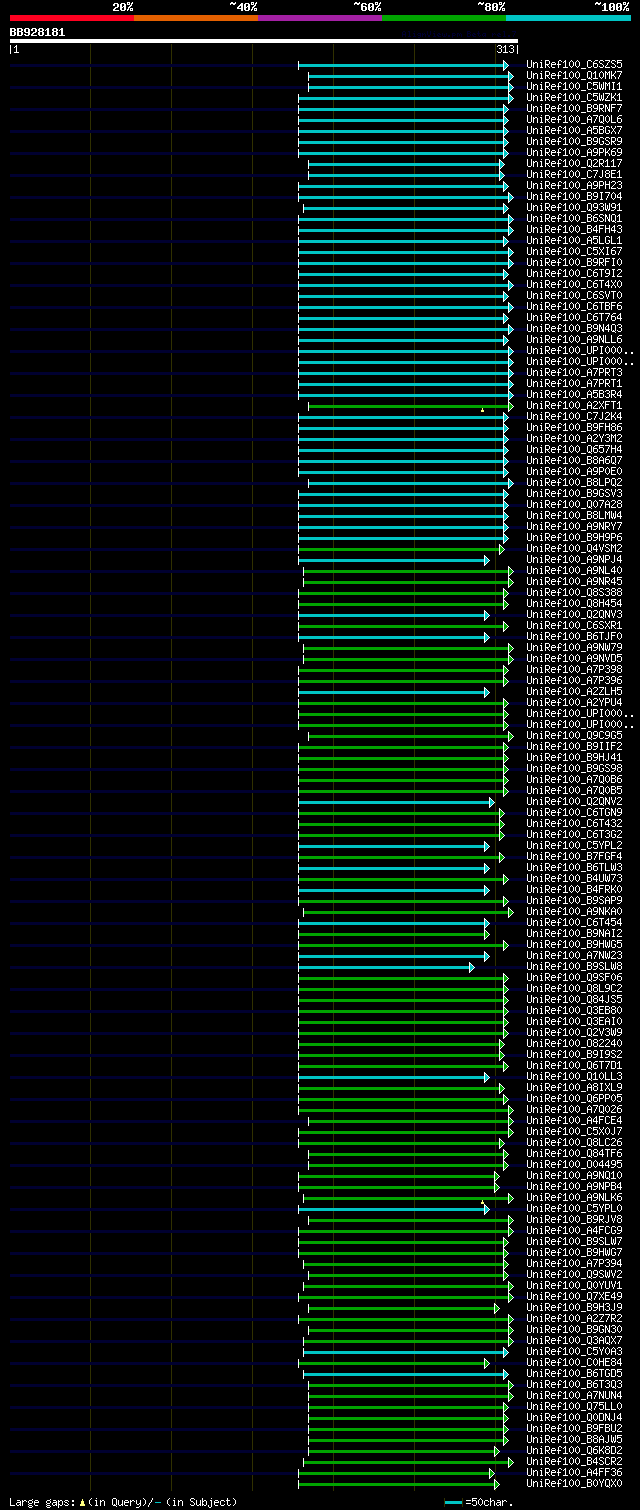Click the green ~80% identity legend segment
Screen dimensions: 640x1510
444,18
